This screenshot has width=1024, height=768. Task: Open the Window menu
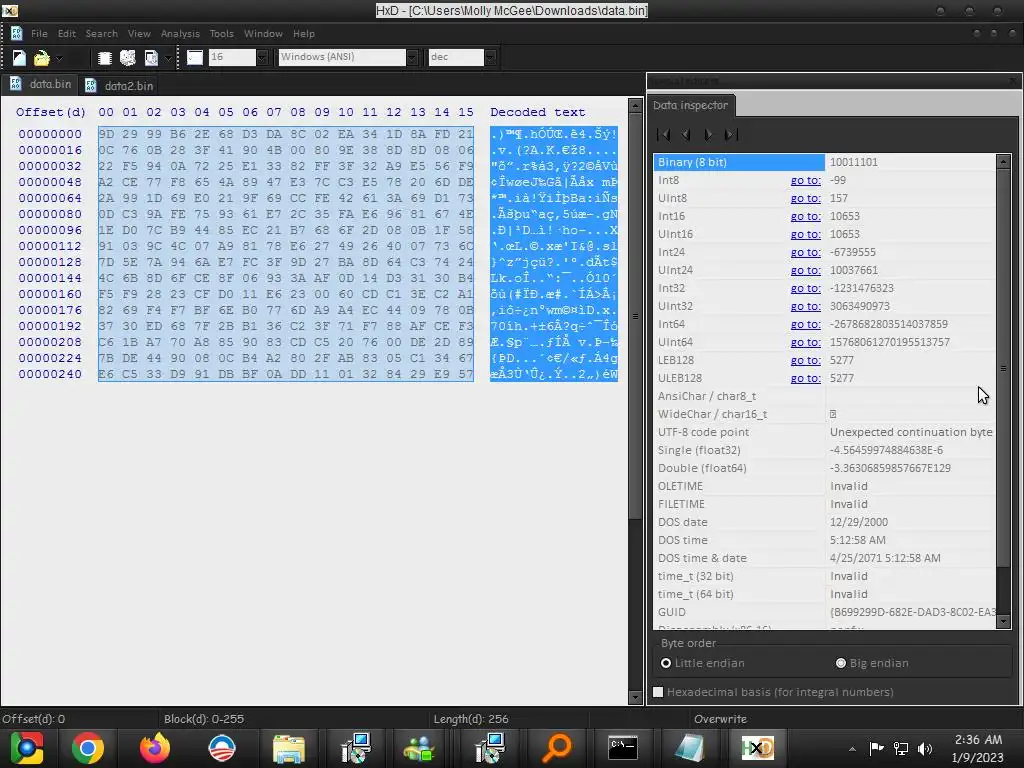[263, 33]
